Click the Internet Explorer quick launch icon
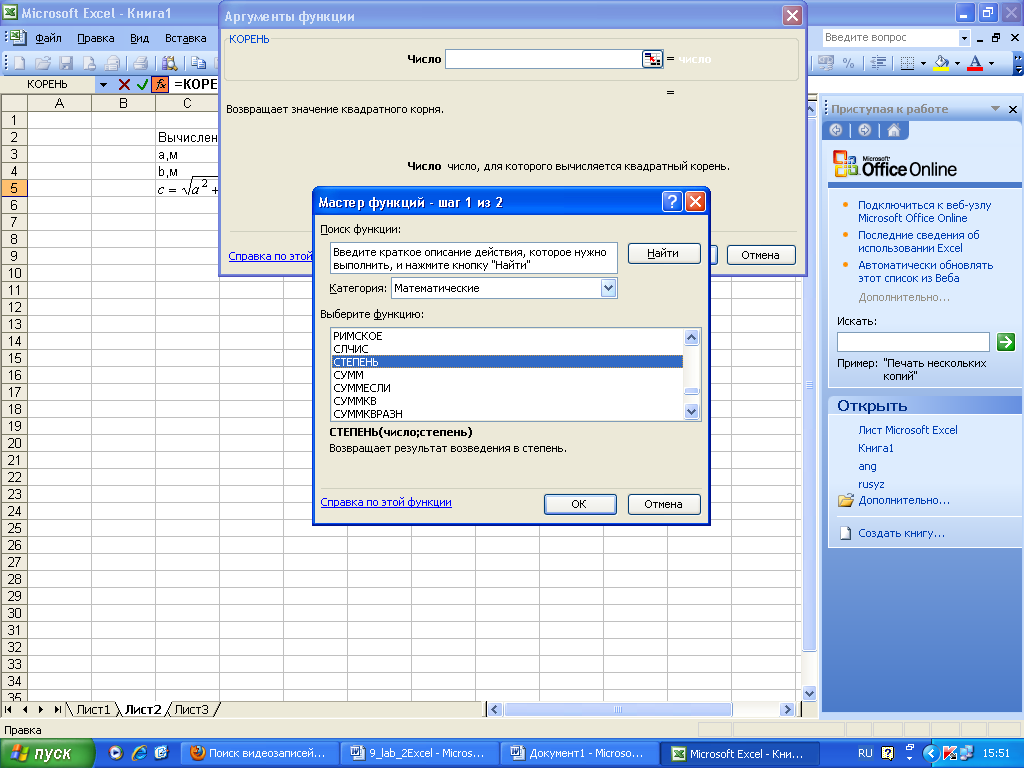Image resolution: width=1024 pixels, height=768 pixels. (139, 753)
